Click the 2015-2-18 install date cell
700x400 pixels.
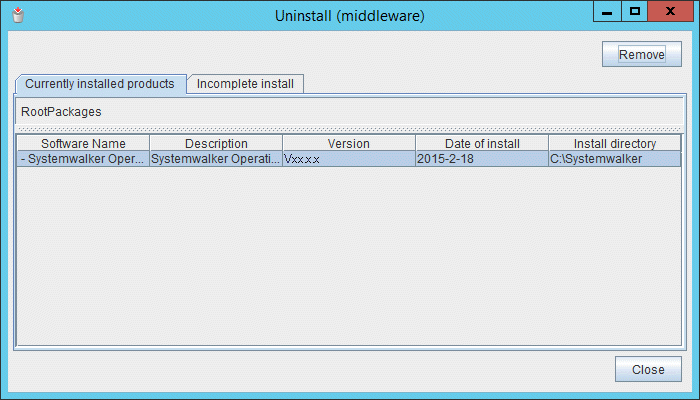point(481,159)
